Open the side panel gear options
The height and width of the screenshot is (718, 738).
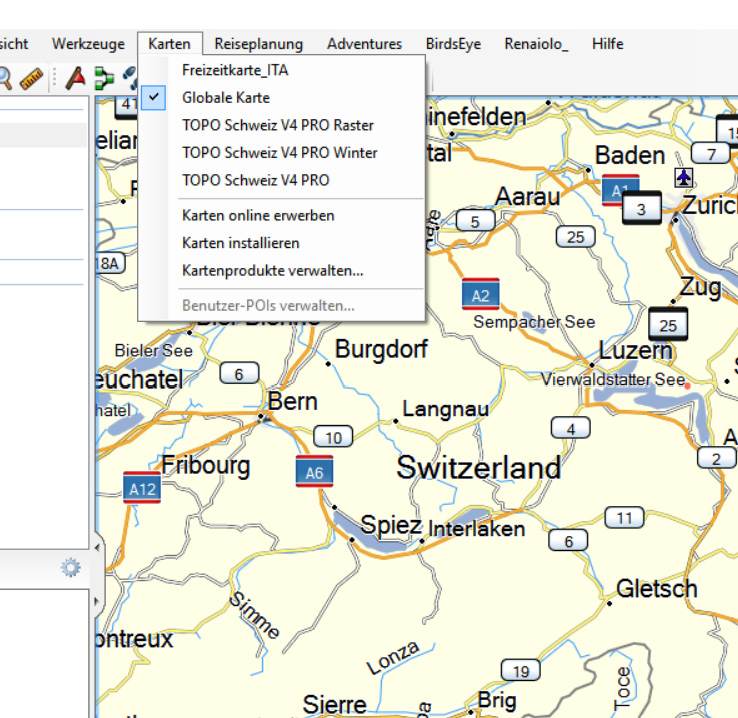tap(70, 568)
